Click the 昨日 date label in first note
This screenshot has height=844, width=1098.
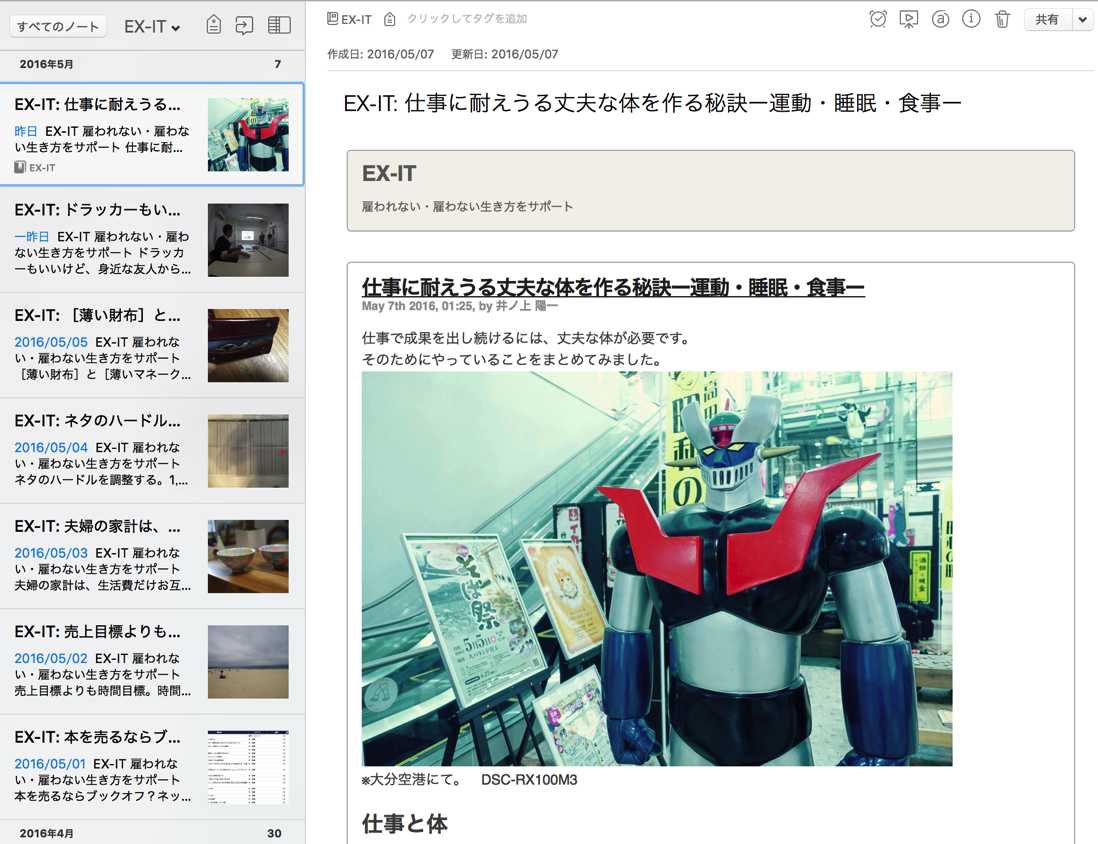pos(26,131)
